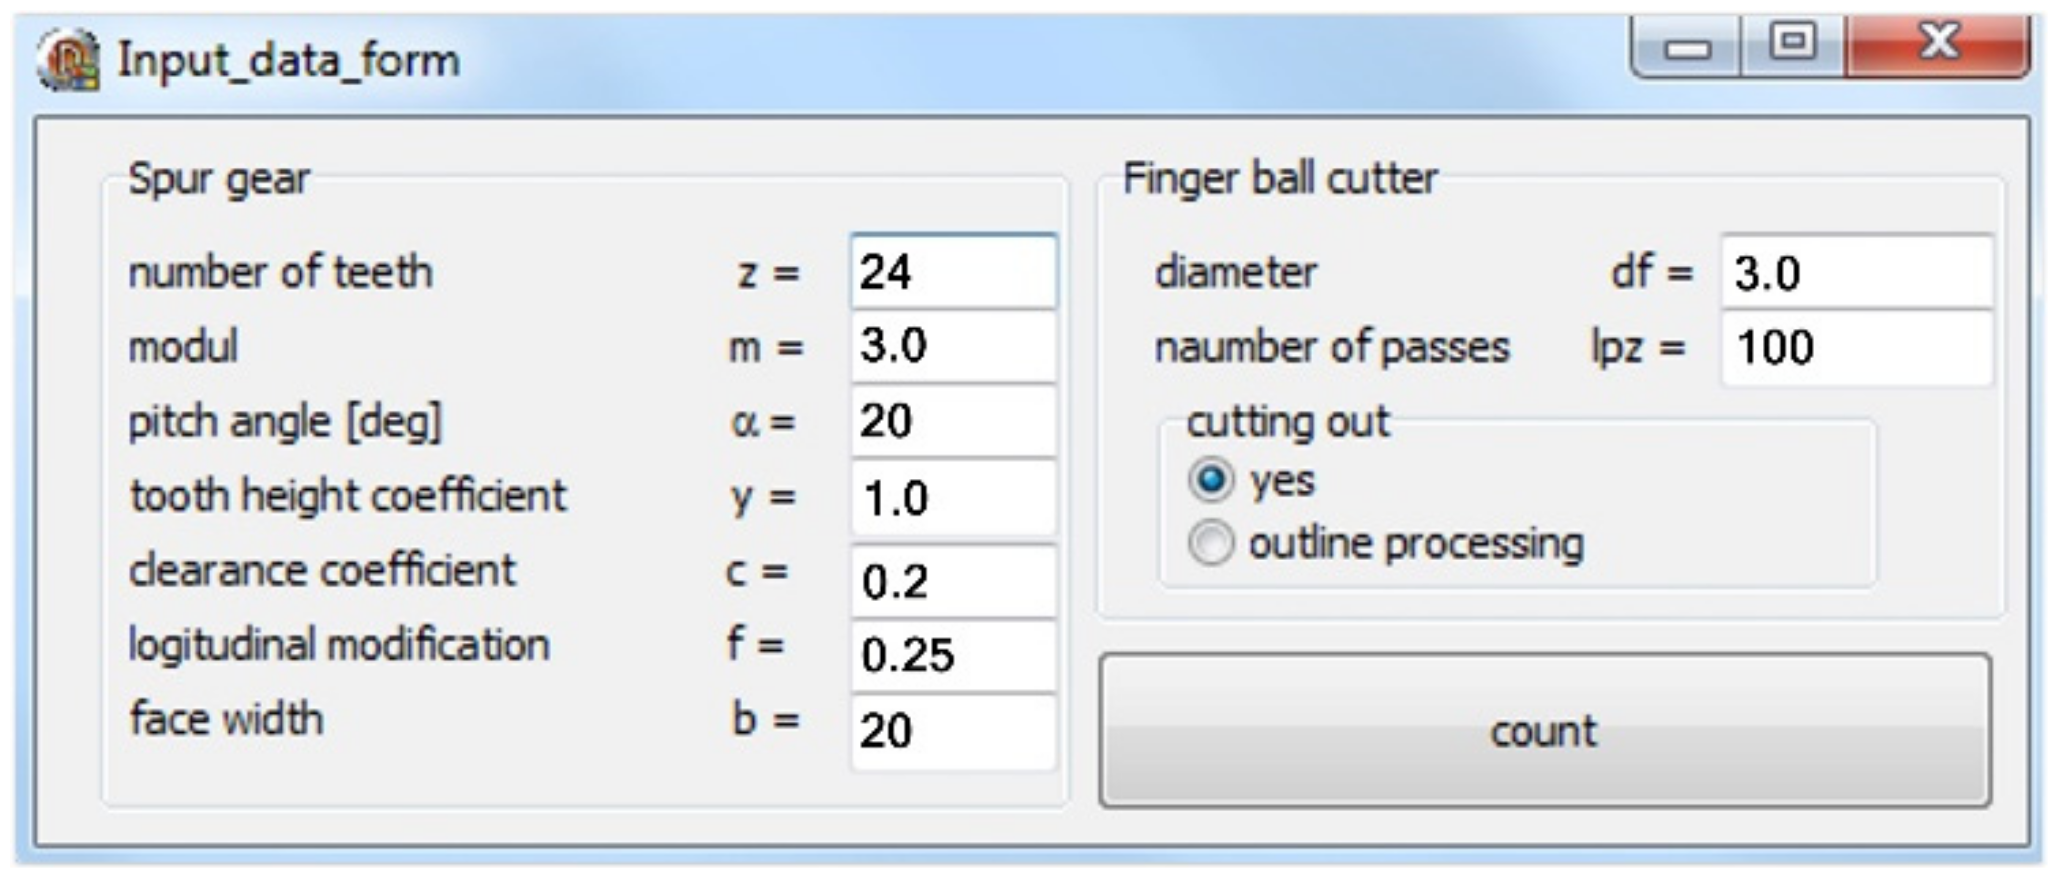This screenshot has width=2055, height=882.
Task: Minimize the Input_data_form window
Action: [x=1687, y=47]
